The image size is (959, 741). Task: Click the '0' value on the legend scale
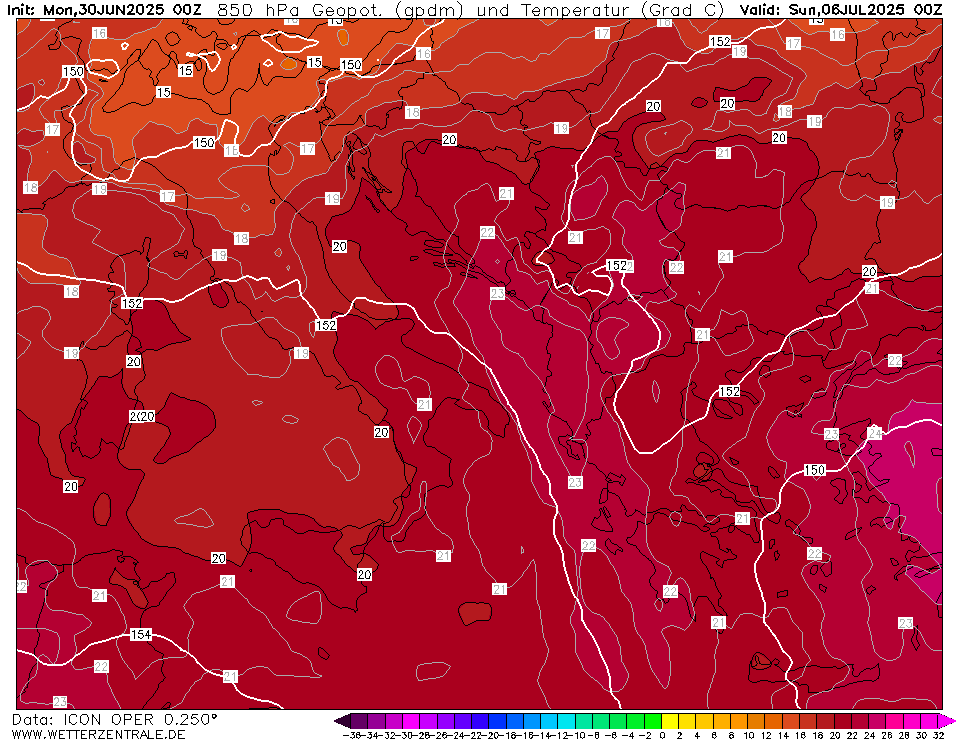coord(662,735)
